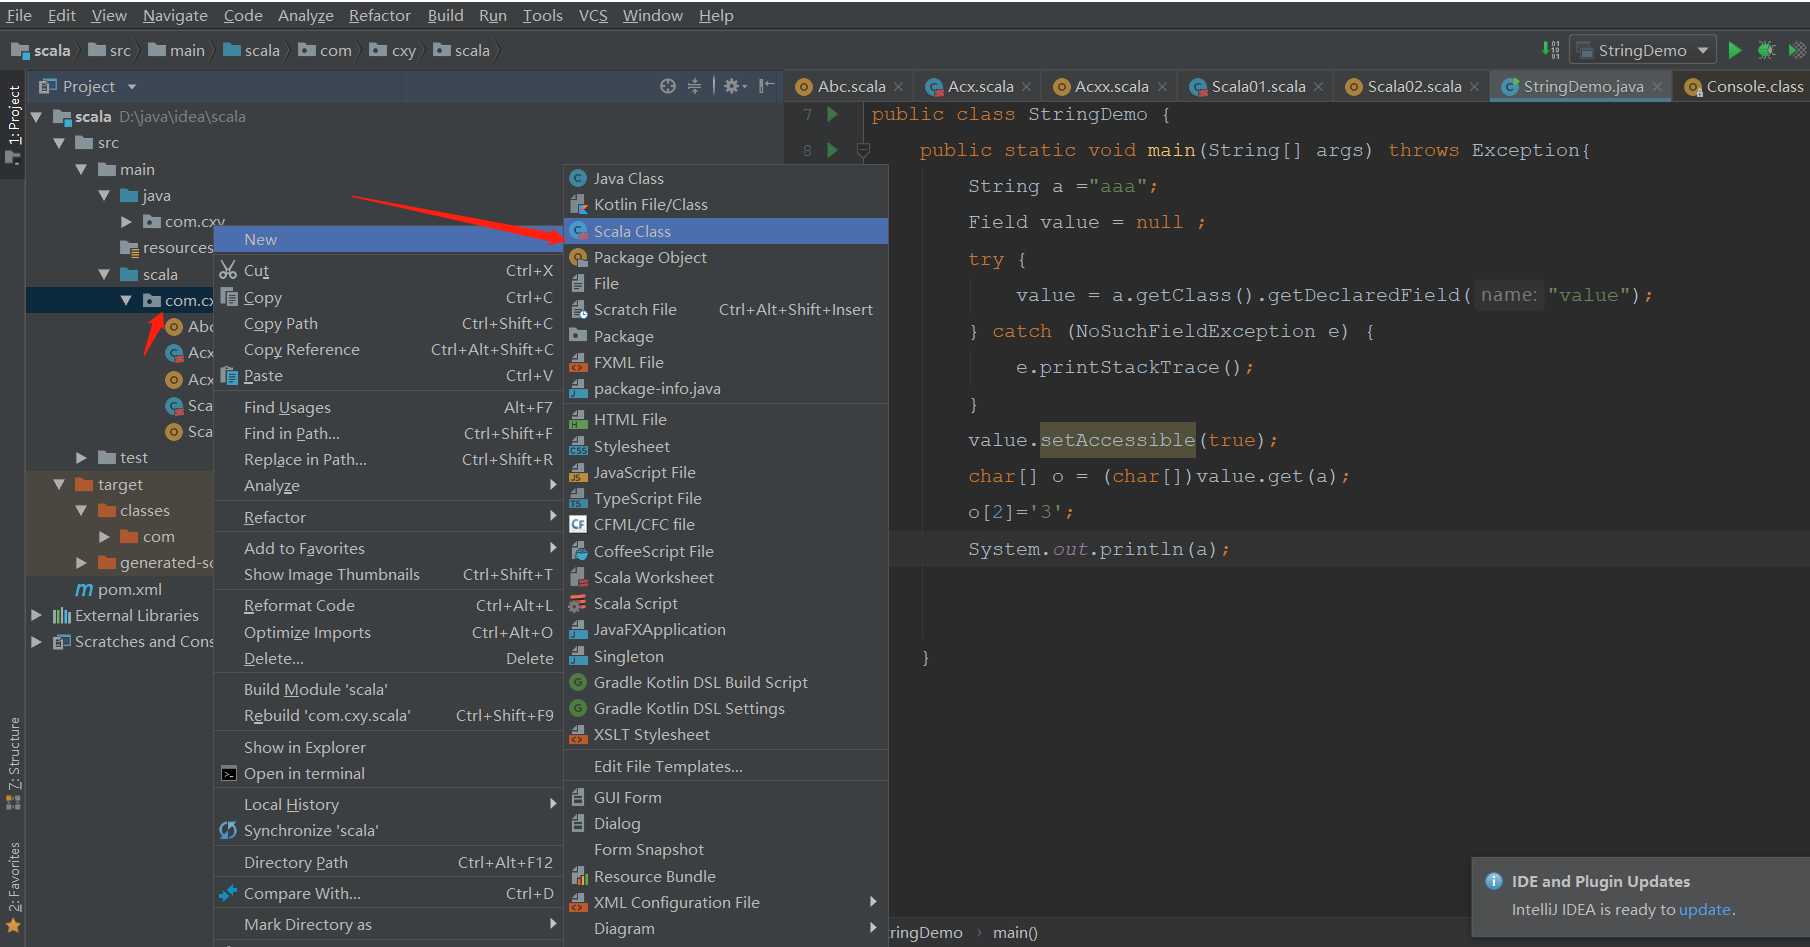Image resolution: width=1810 pixels, height=947 pixels.
Task: Select Find in Path… option
Action: (x=388, y=433)
